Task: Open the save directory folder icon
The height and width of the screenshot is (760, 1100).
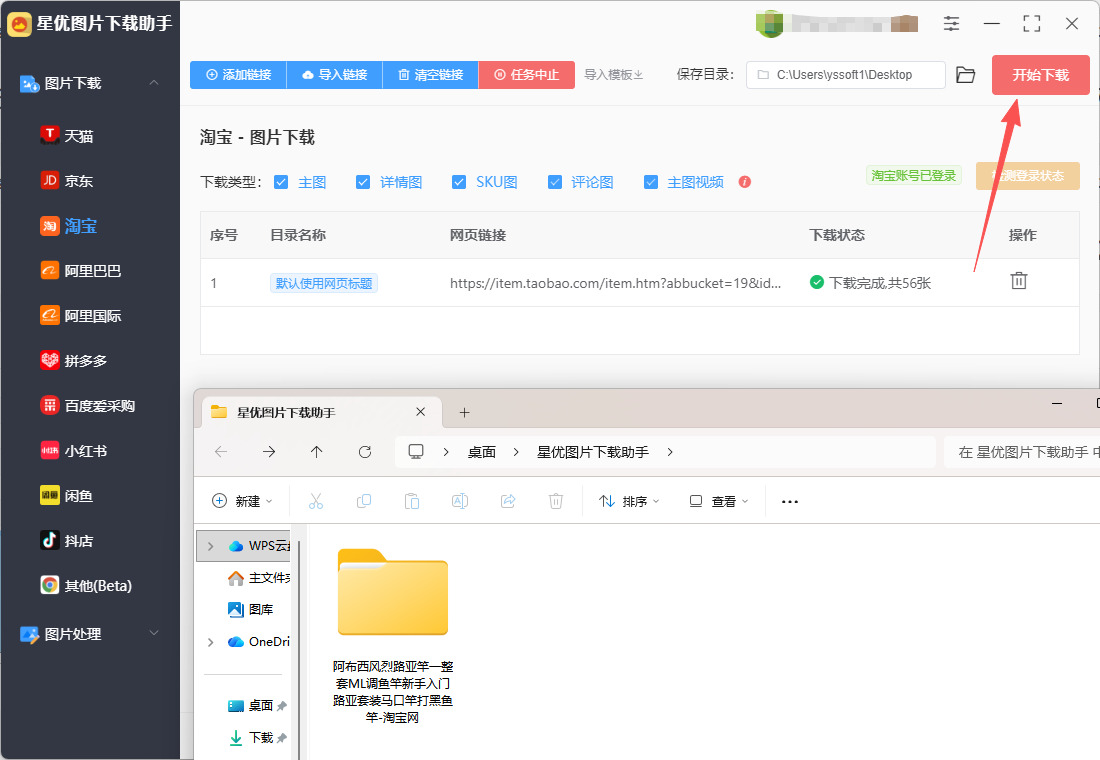Action: point(965,75)
